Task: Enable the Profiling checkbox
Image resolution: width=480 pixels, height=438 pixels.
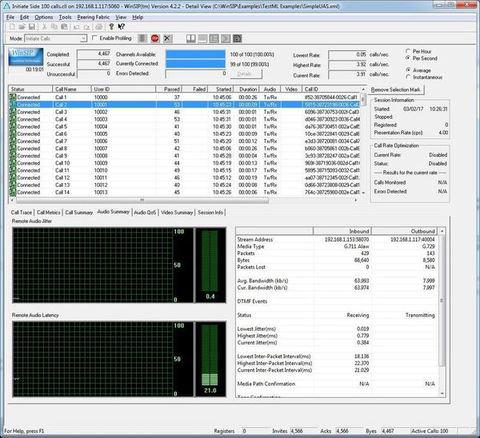Action: 95,38
